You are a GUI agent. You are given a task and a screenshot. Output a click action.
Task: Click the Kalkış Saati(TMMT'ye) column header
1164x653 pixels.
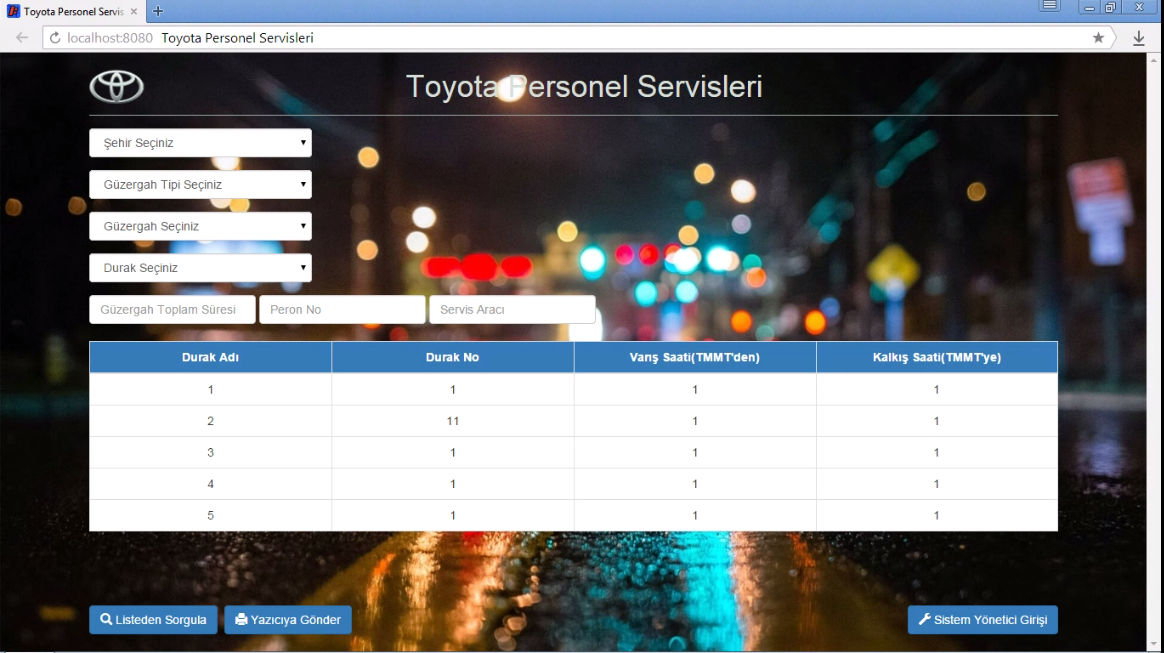coord(937,357)
